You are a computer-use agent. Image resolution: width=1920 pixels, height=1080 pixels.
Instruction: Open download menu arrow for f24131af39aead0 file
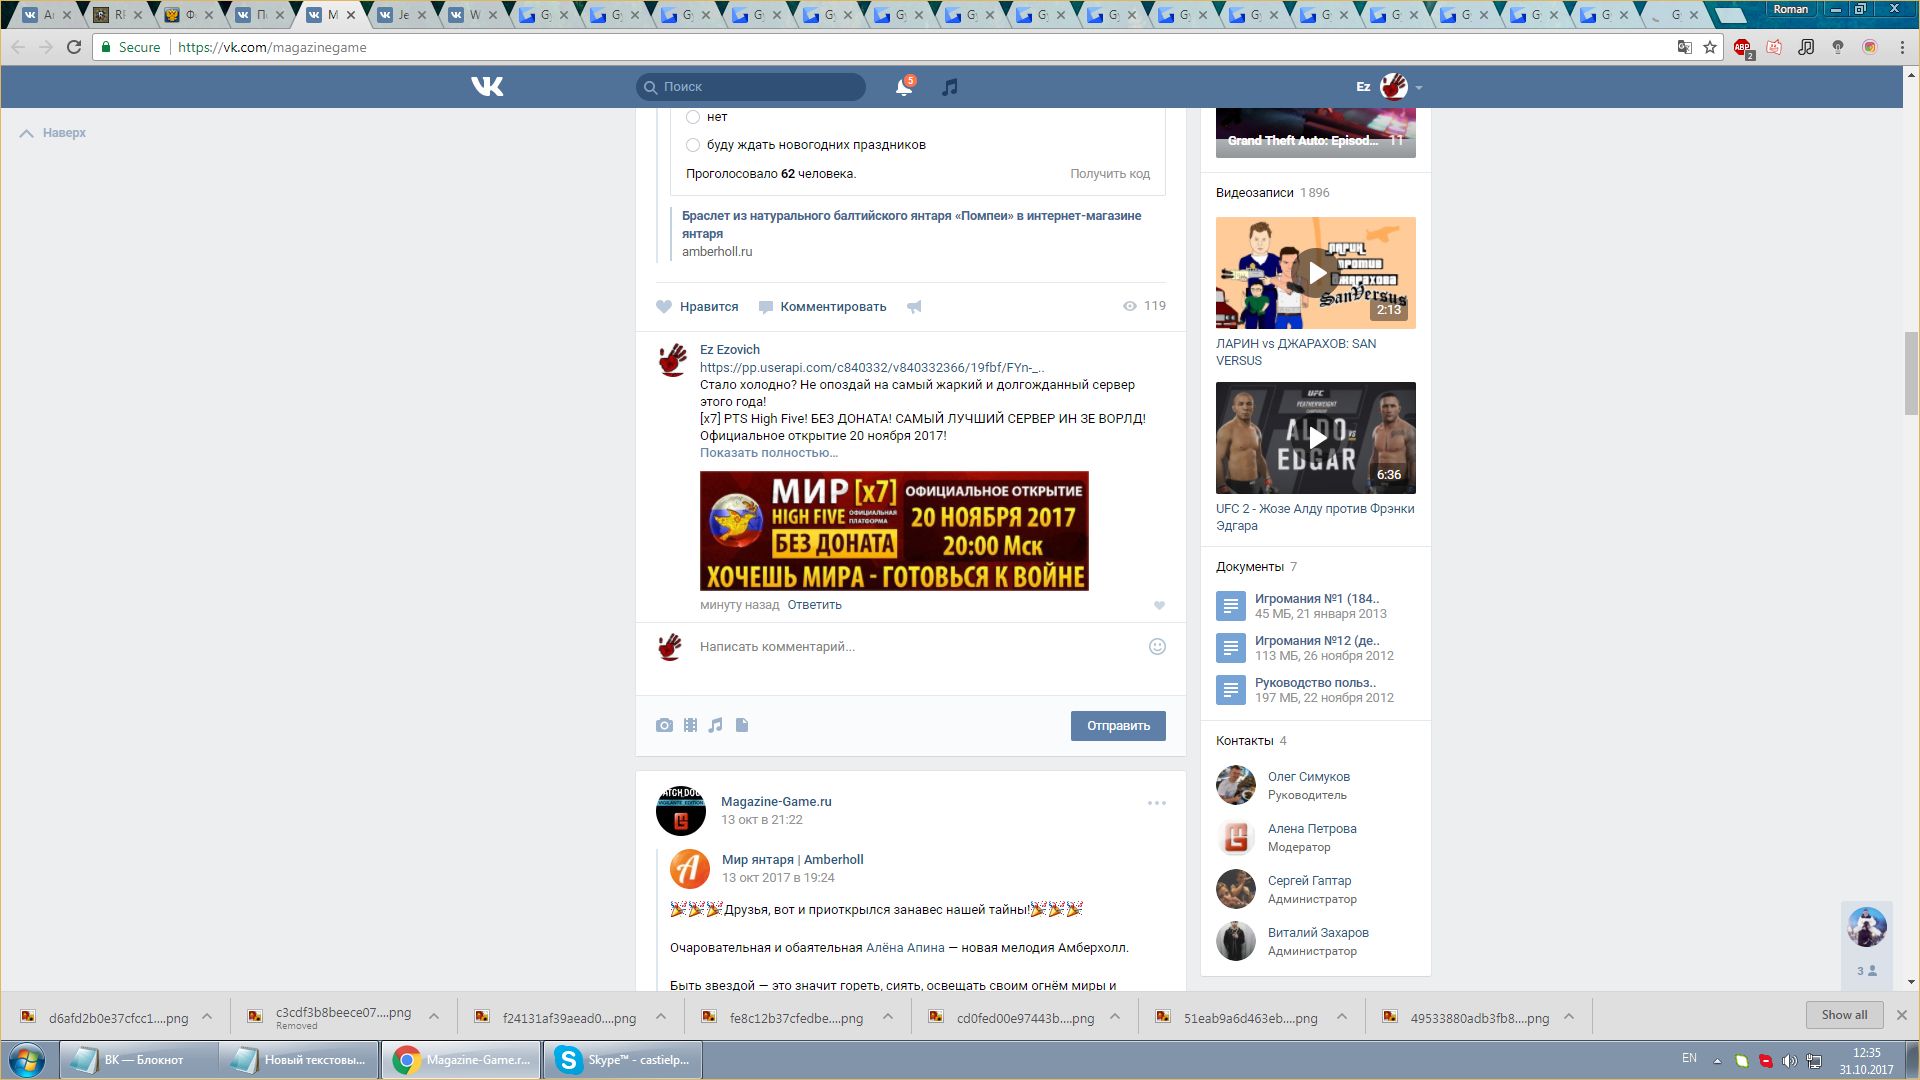pos(661,1017)
